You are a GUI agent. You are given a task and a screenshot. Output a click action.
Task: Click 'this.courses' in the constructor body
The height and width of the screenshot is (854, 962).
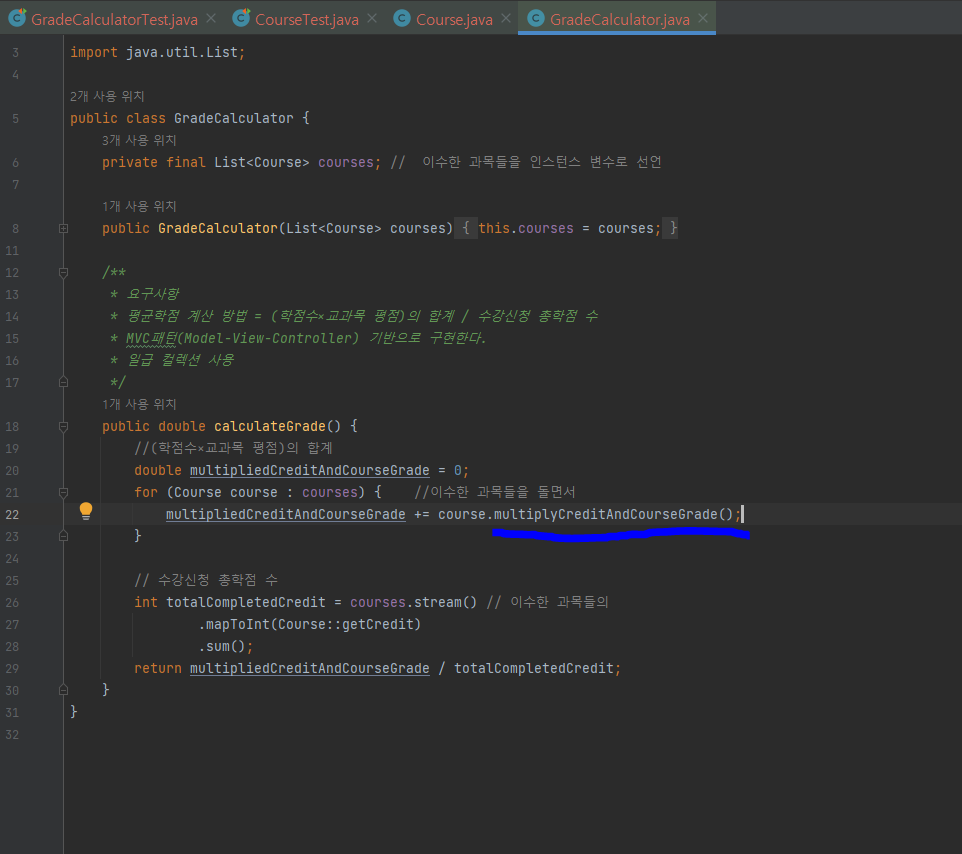(526, 228)
